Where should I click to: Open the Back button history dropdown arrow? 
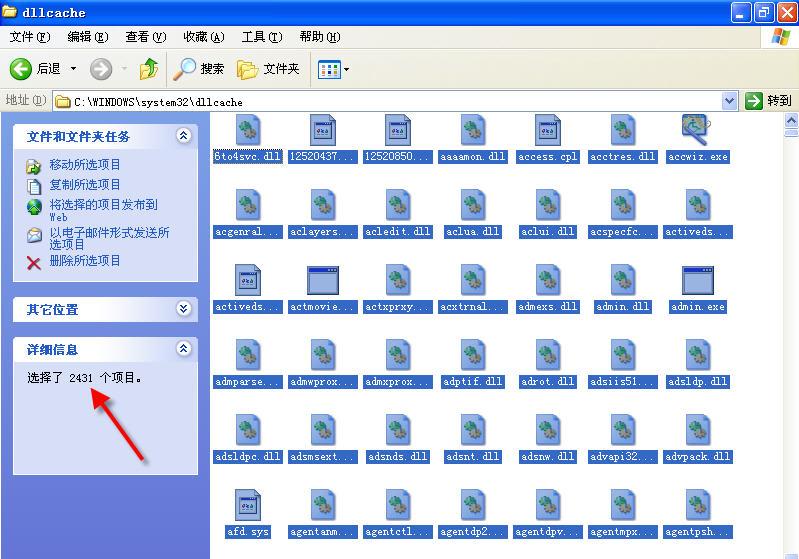coord(73,69)
